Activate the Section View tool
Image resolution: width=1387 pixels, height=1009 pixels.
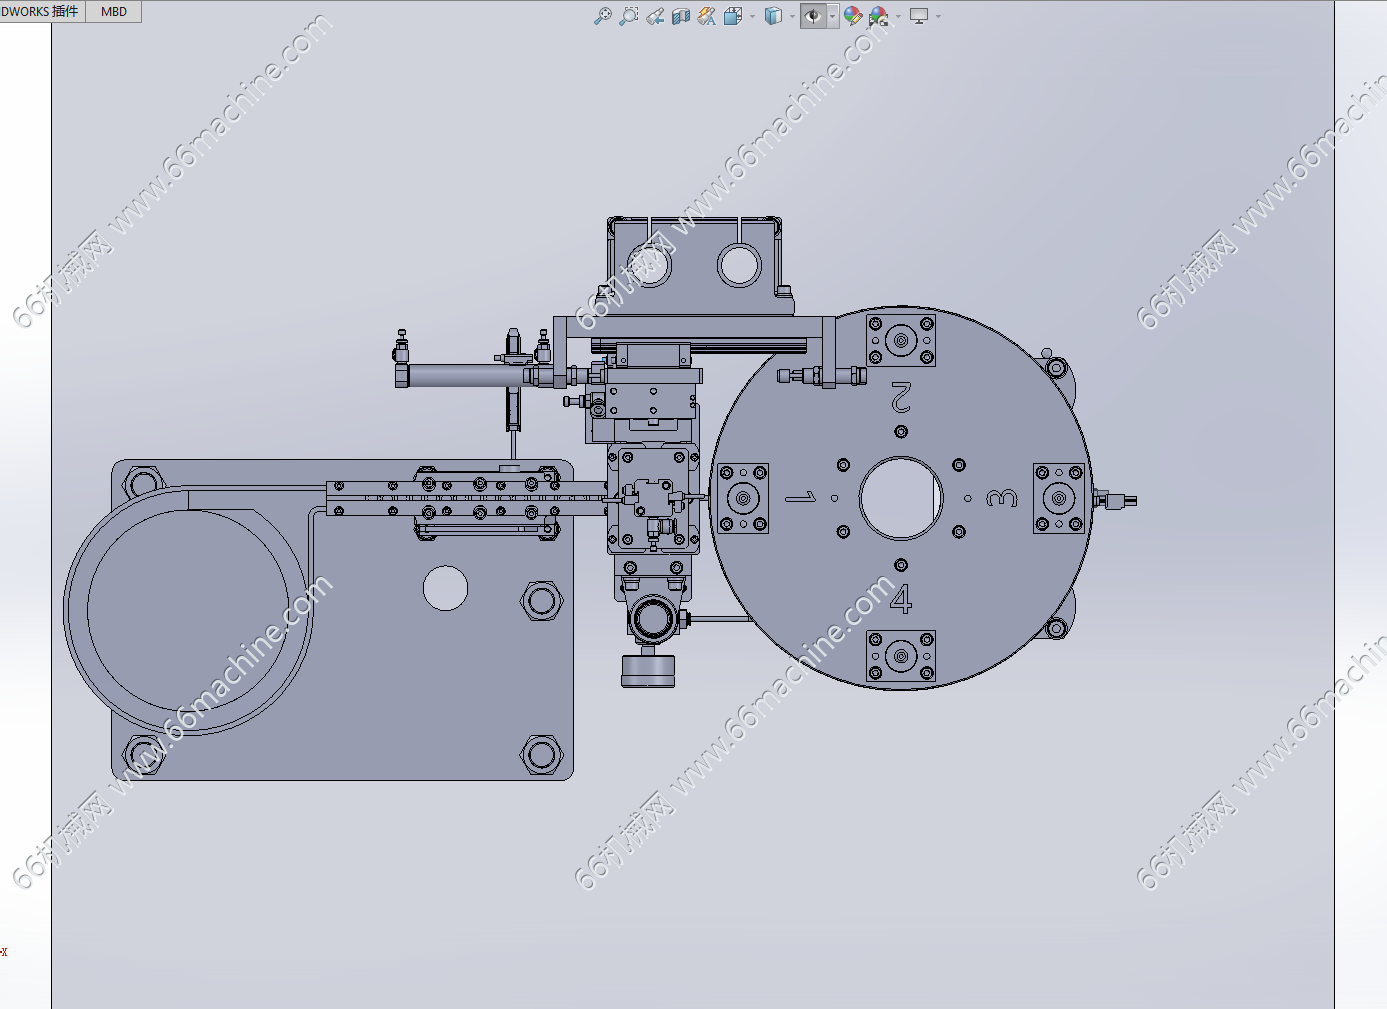click(x=681, y=16)
